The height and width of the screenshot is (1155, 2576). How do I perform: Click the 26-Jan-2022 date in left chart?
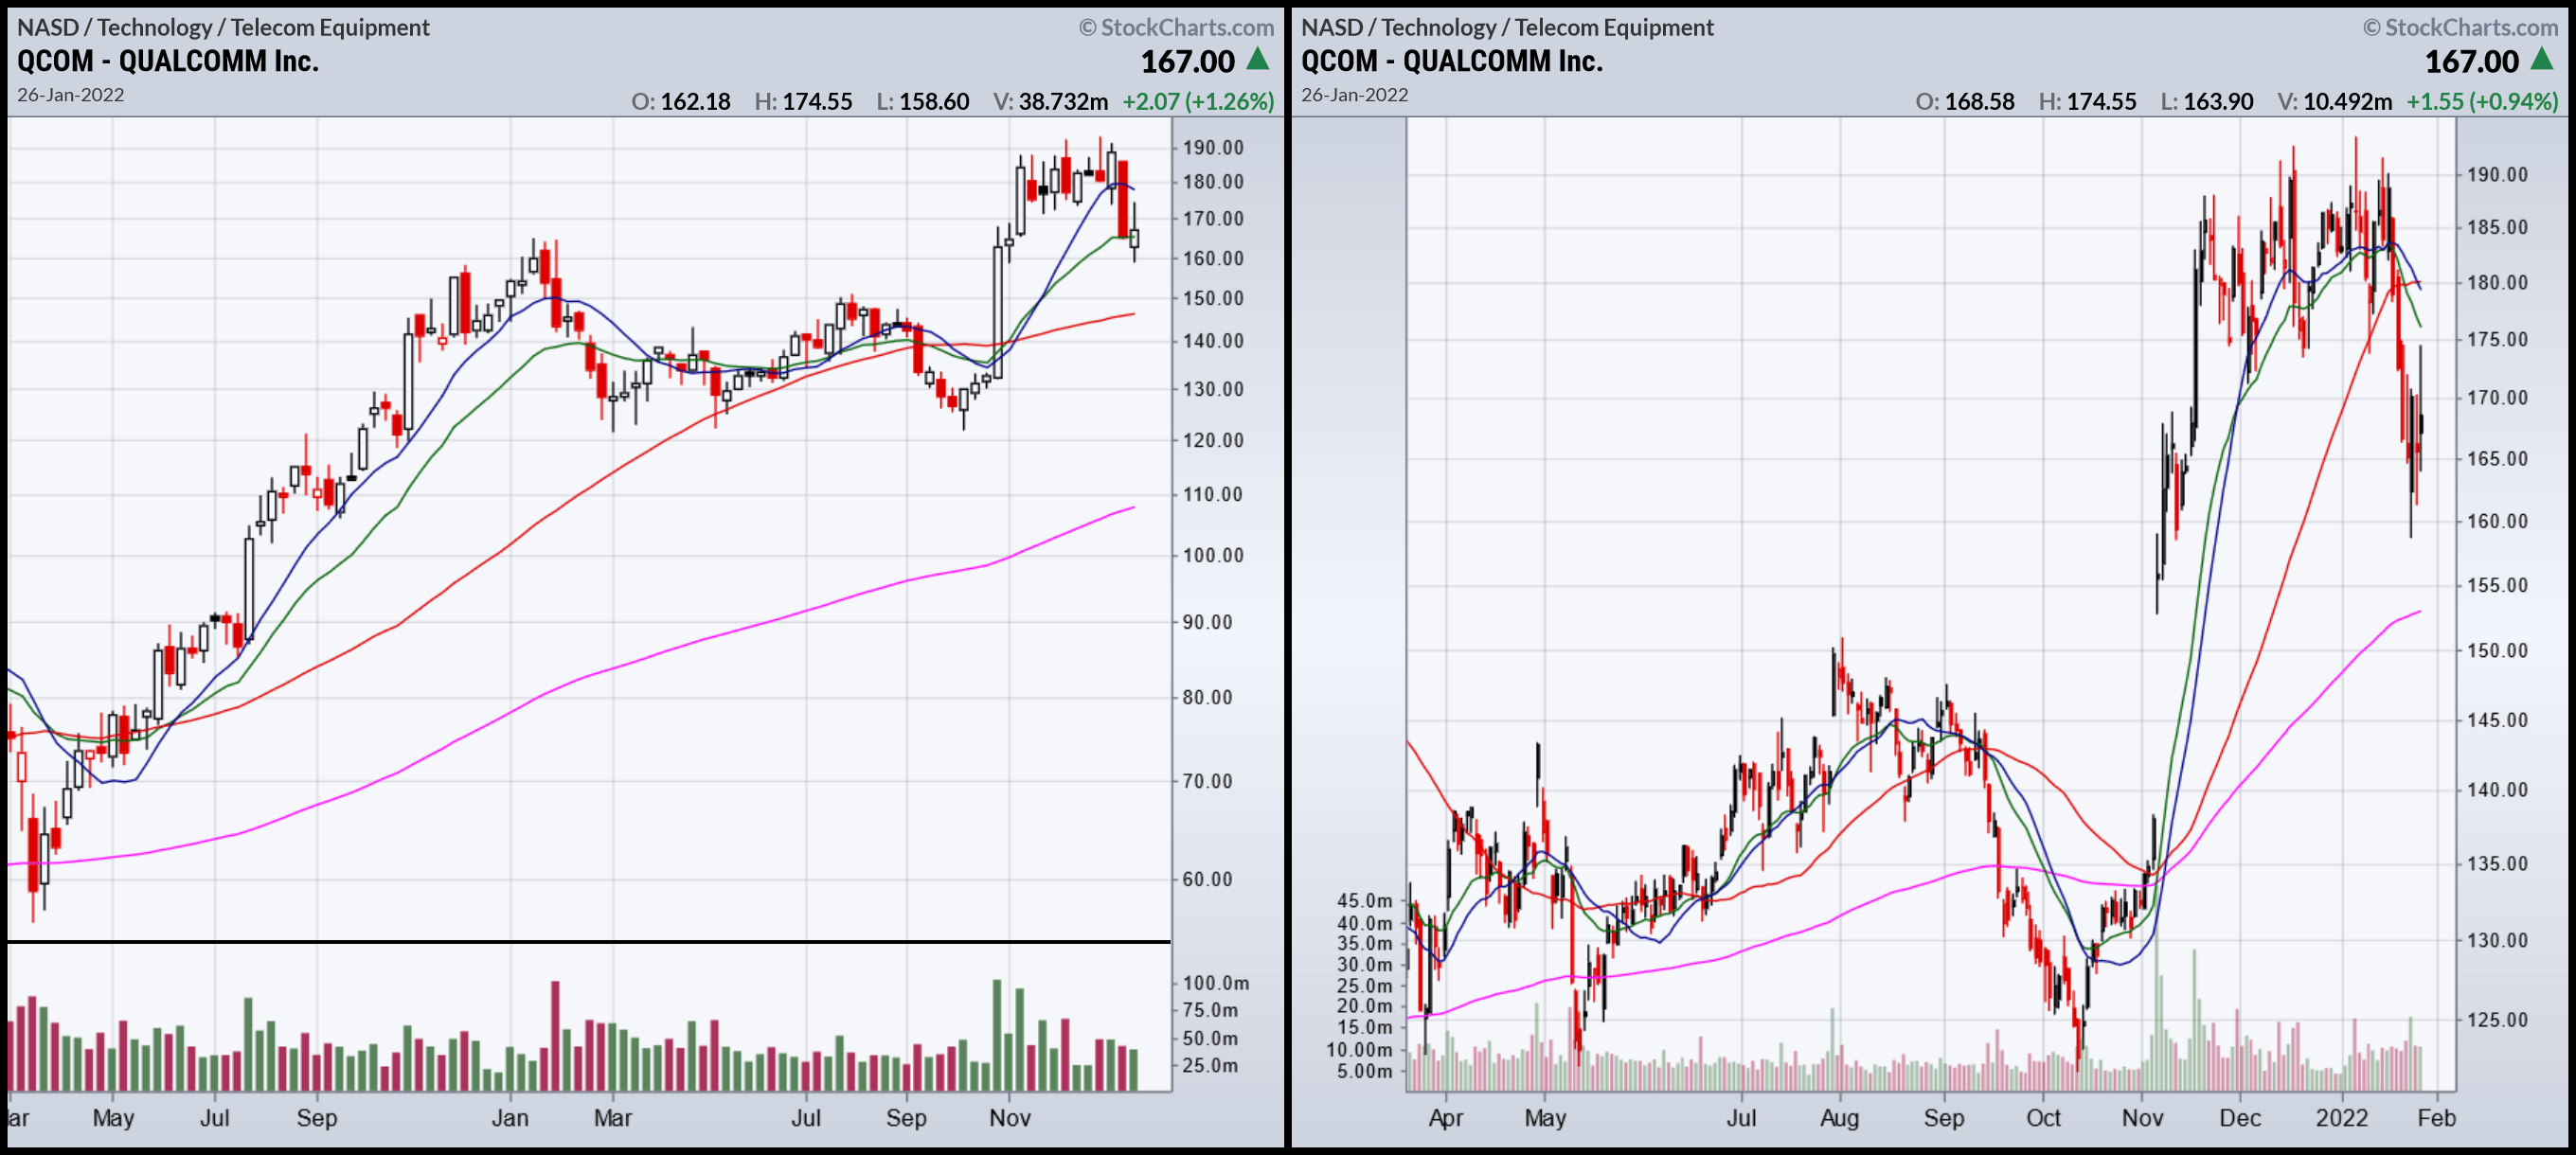[71, 95]
